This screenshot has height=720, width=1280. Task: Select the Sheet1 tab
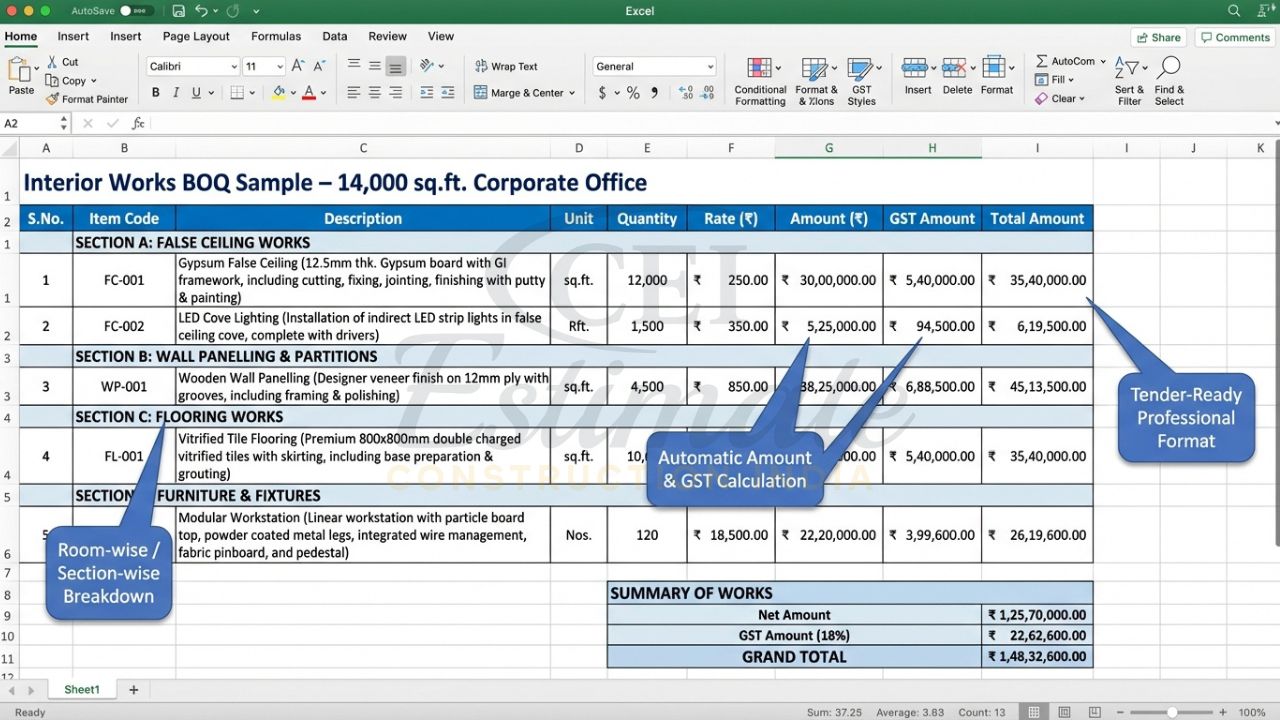pyautogui.click(x=81, y=689)
